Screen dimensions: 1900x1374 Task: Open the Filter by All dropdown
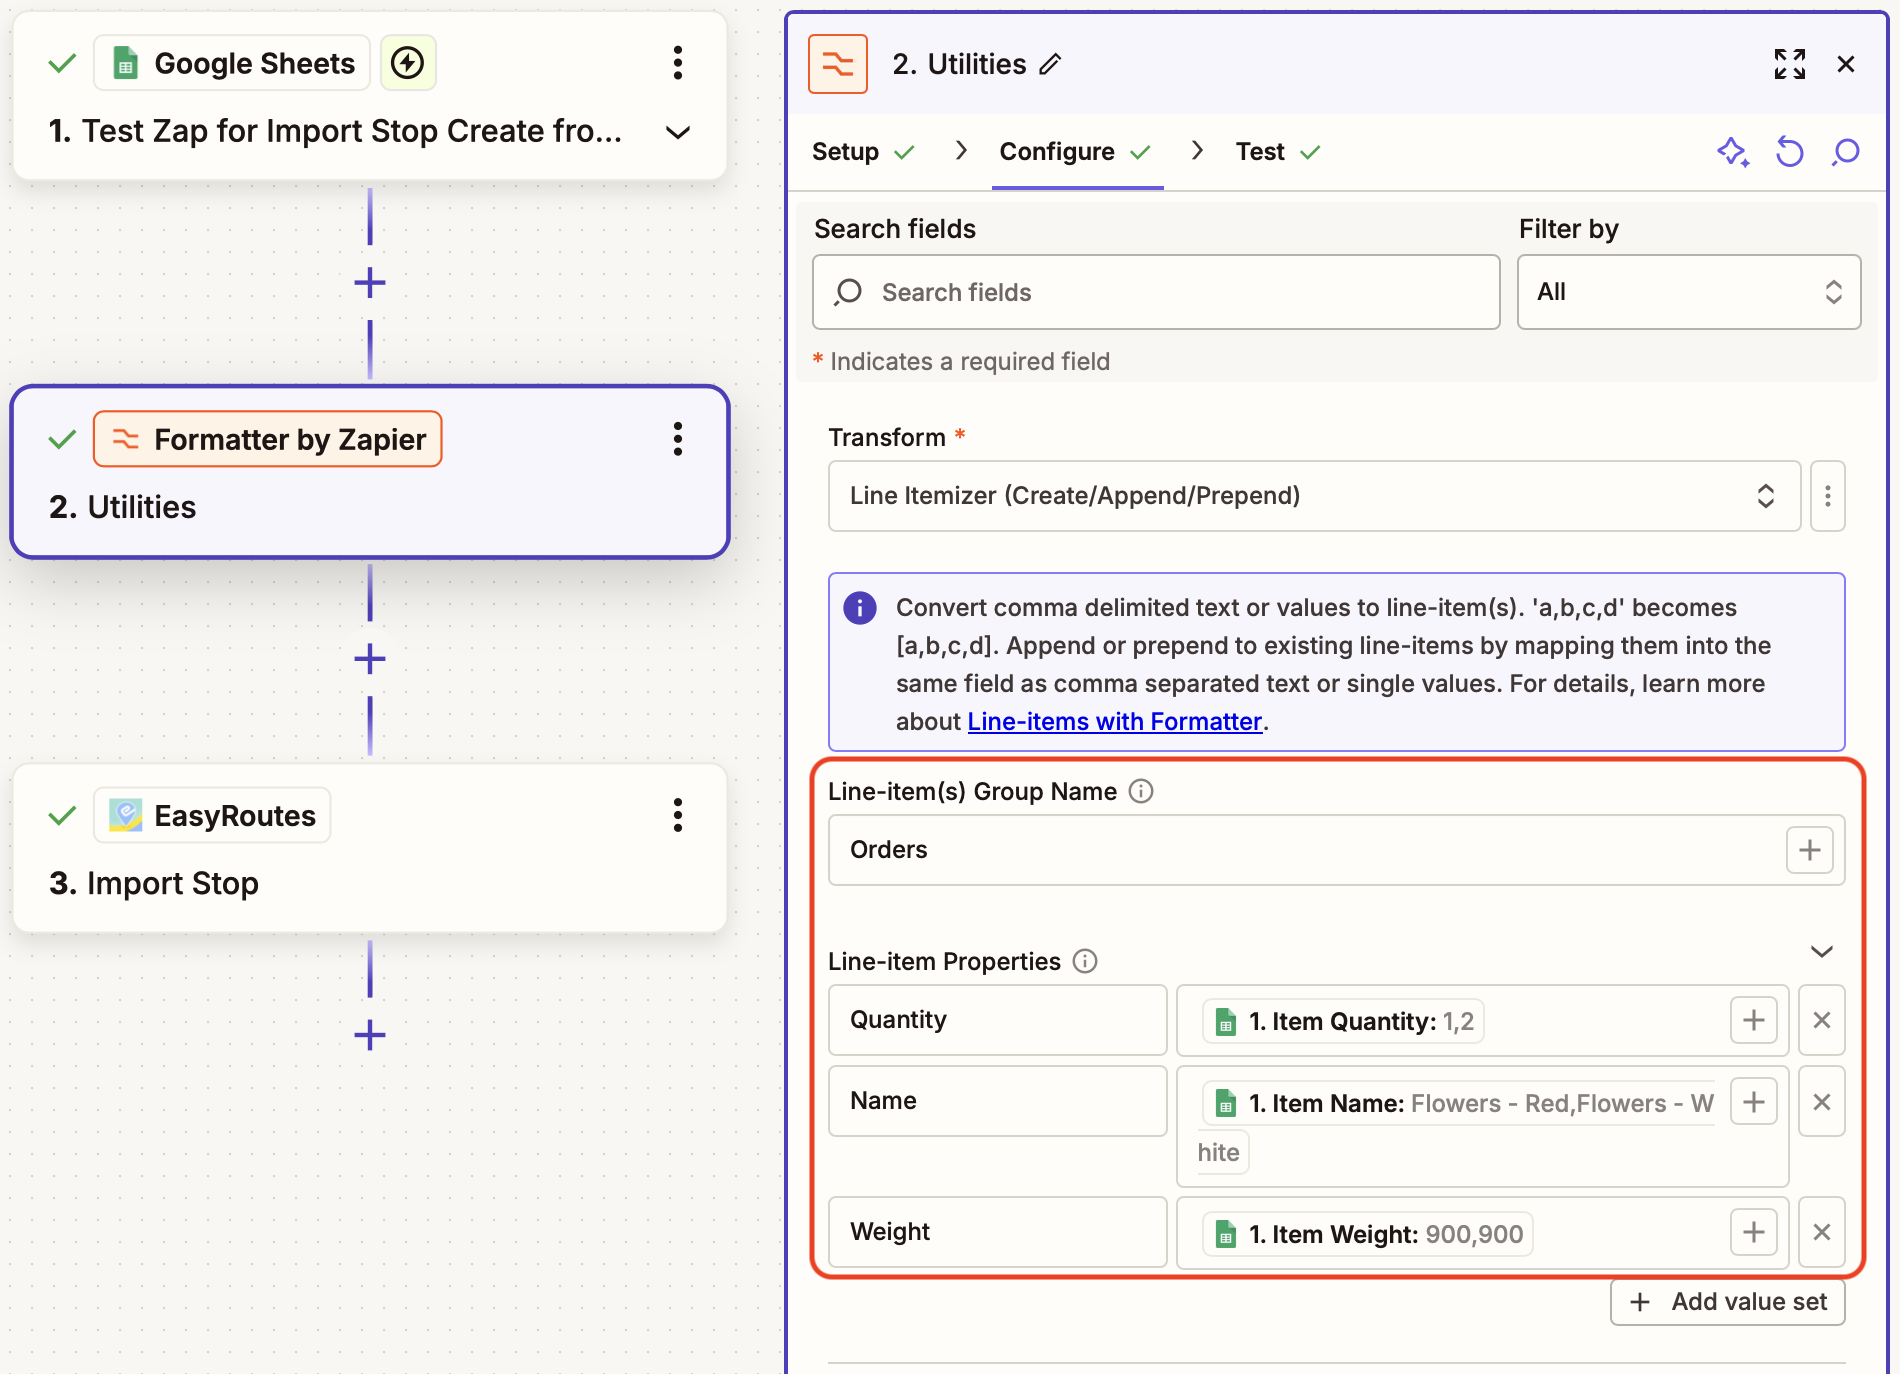coord(1689,292)
